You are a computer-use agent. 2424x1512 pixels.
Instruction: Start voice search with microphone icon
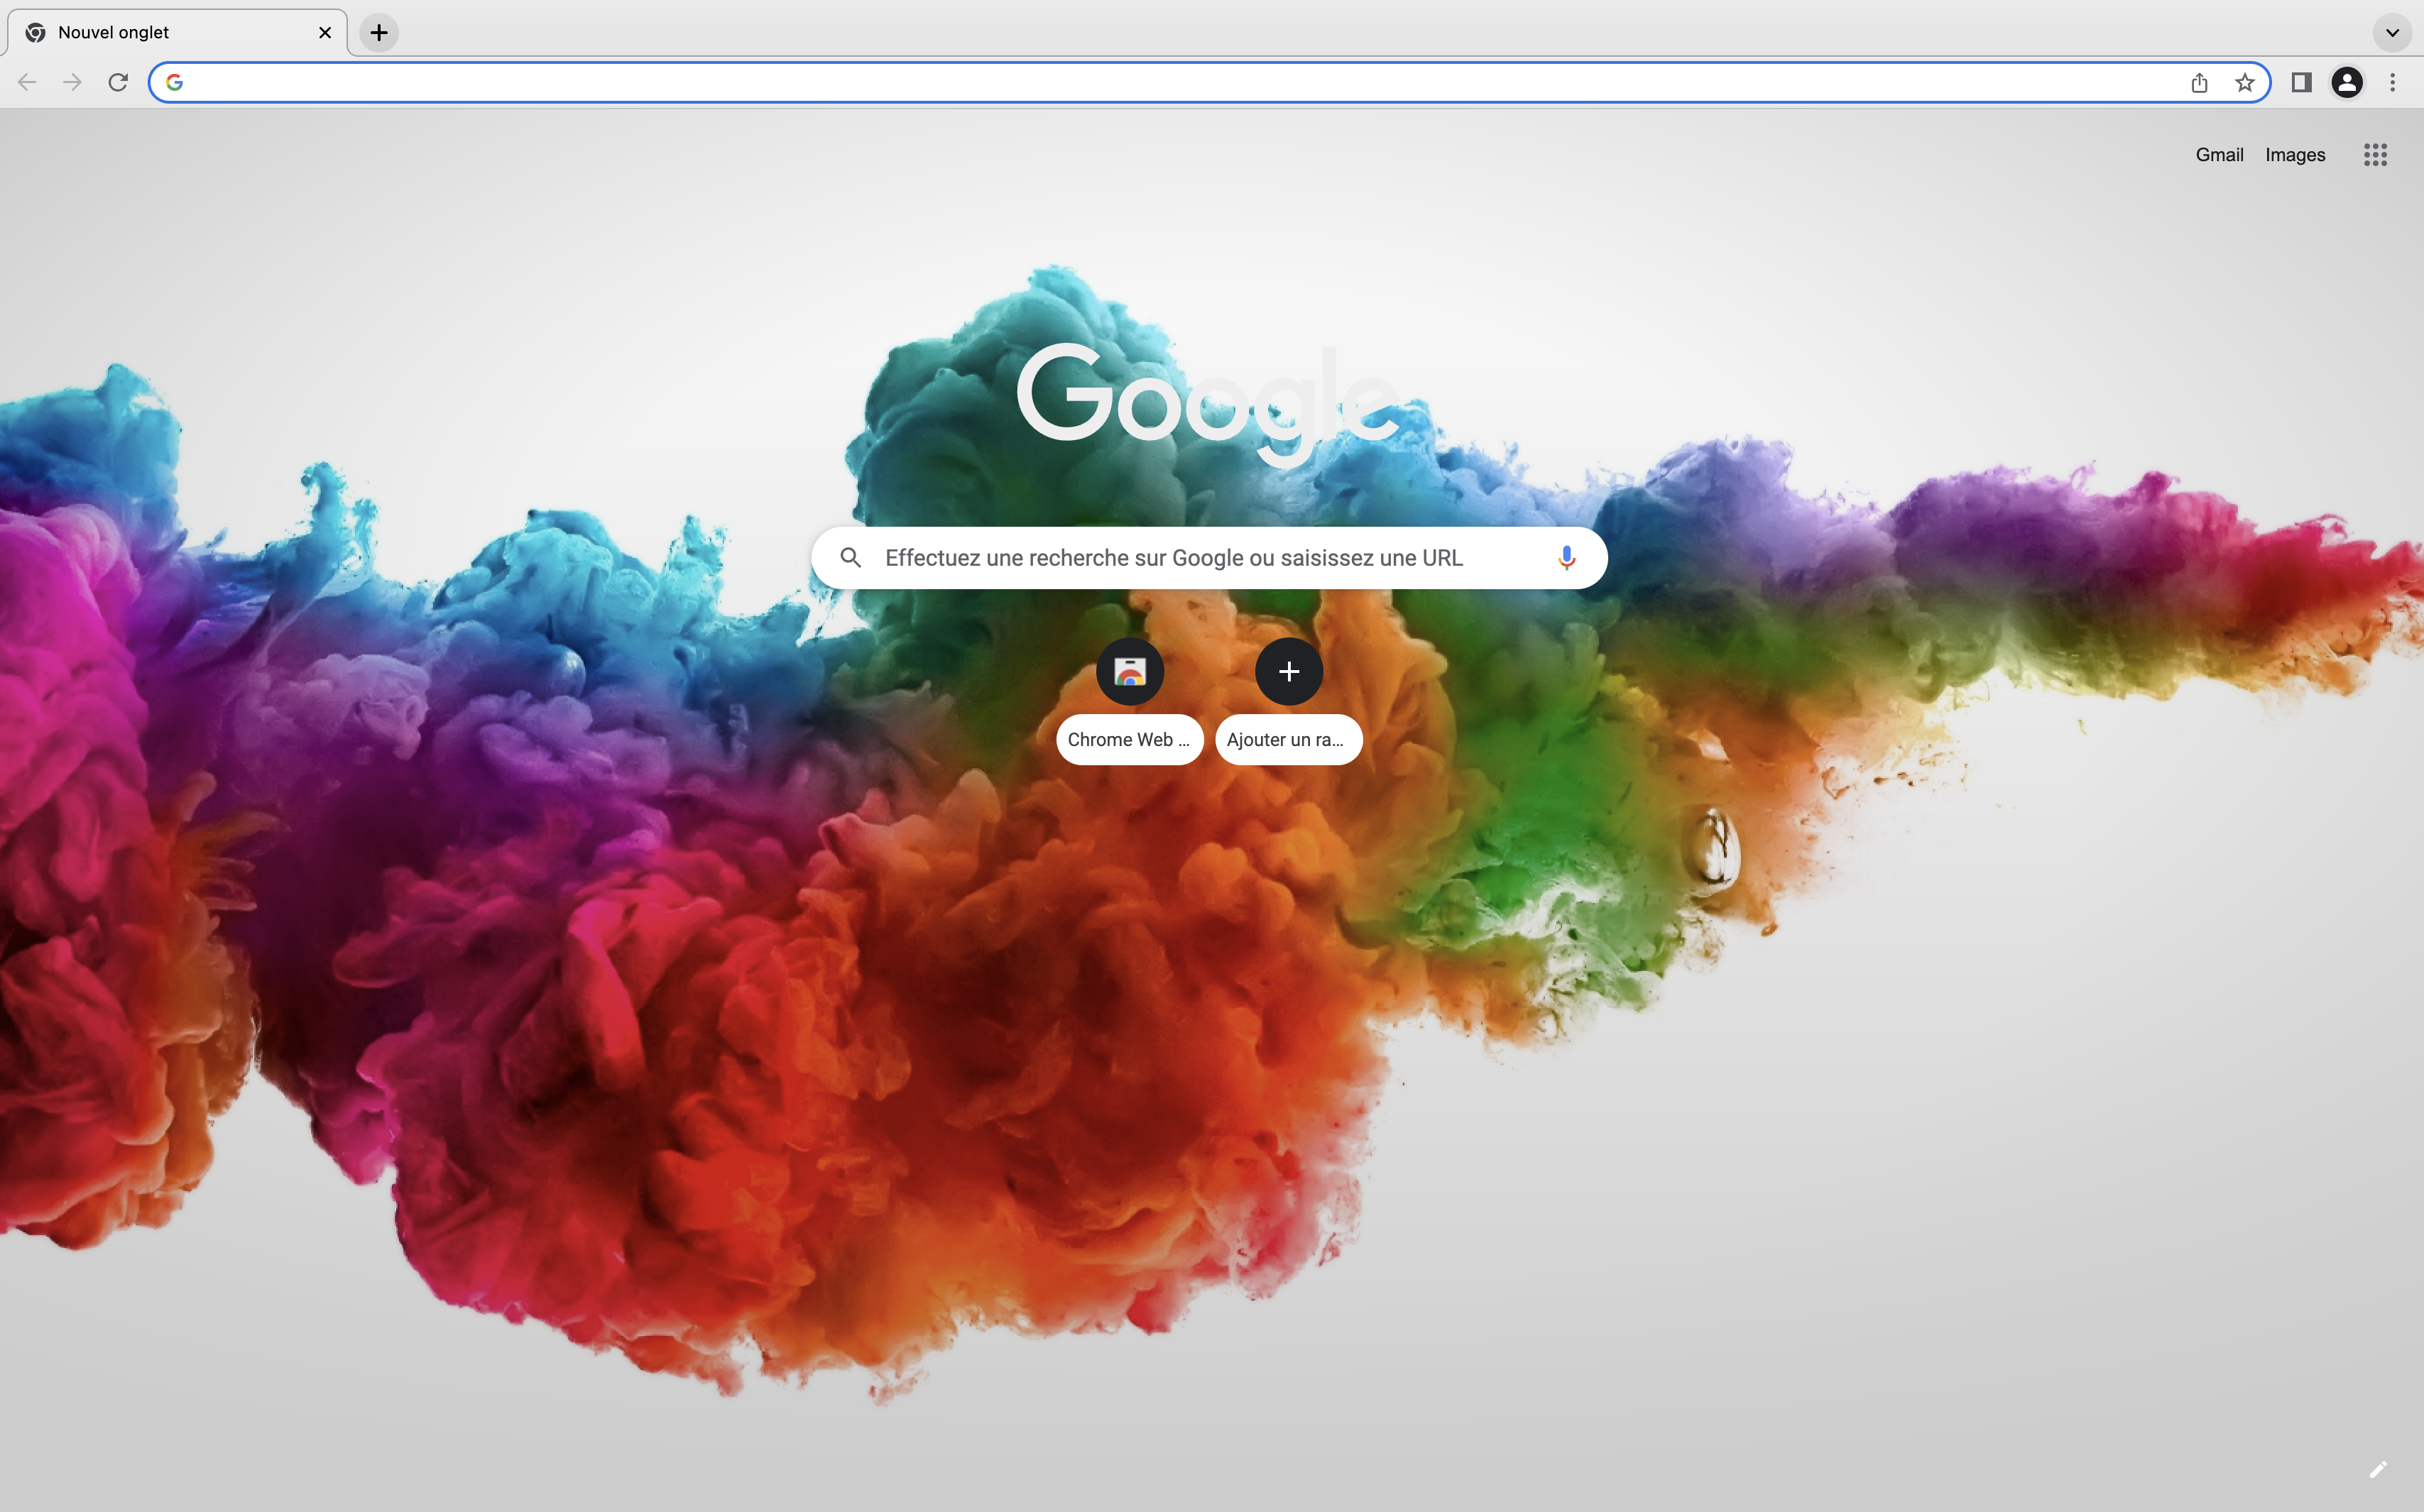tap(1566, 558)
